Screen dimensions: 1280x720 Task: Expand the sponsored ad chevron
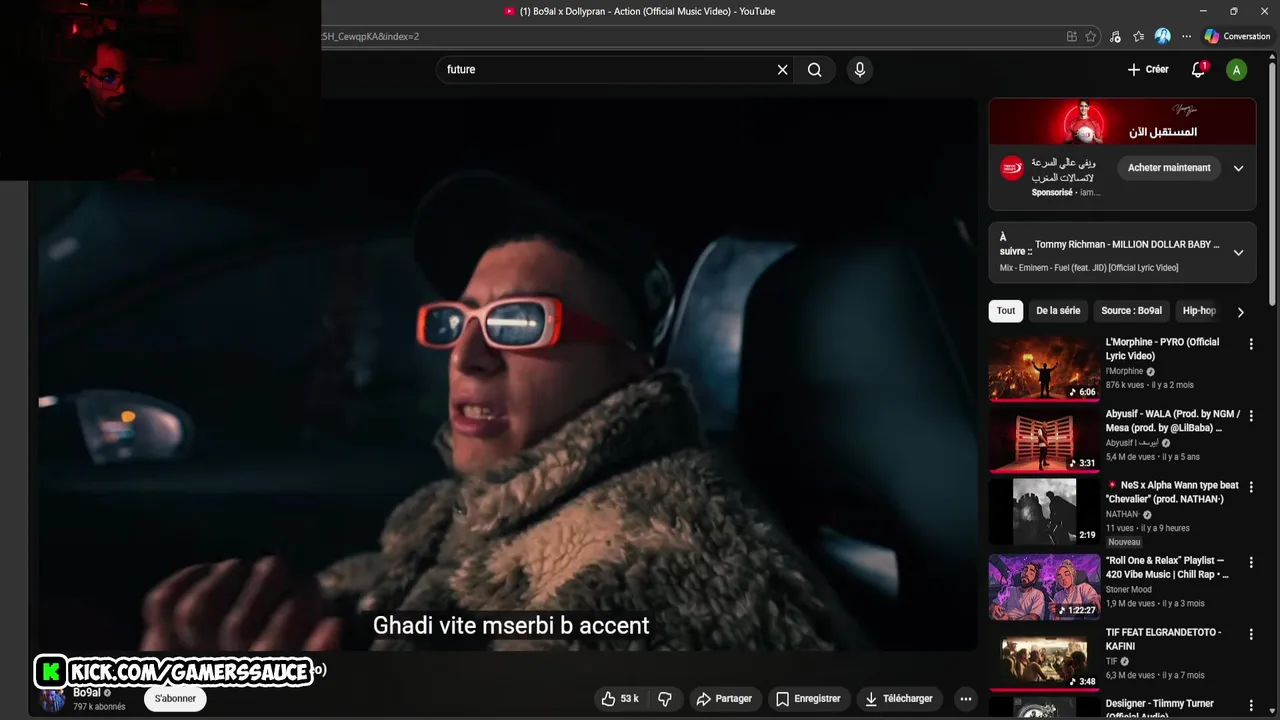click(x=1238, y=168)
